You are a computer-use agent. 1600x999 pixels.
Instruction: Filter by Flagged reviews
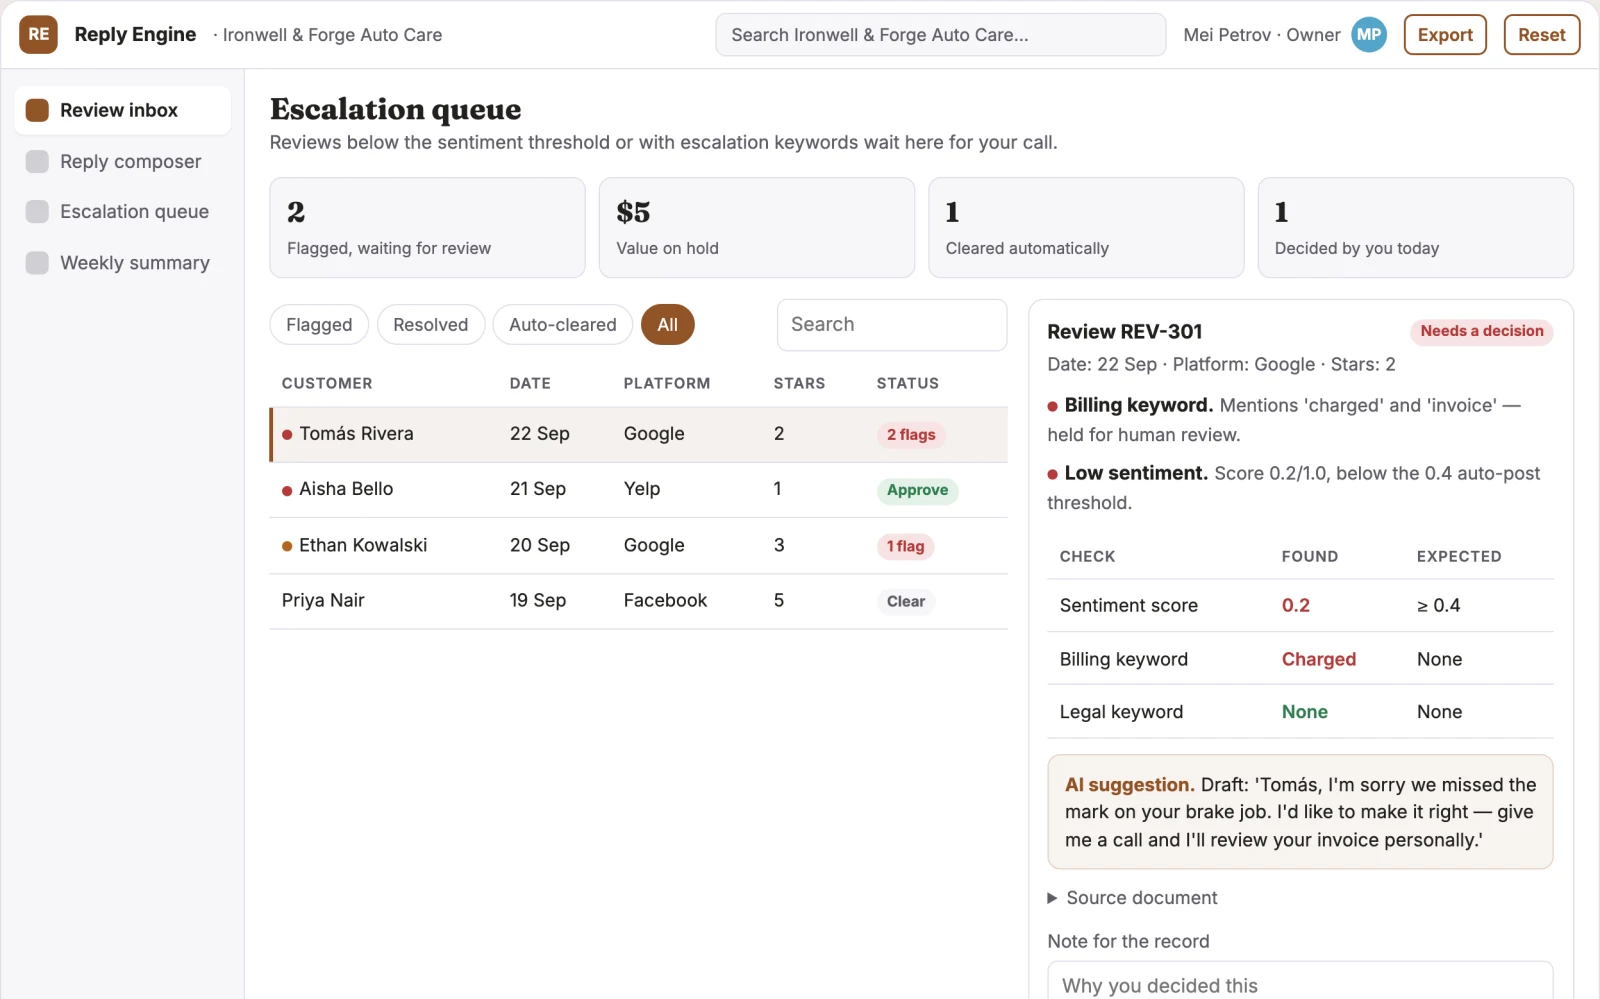coord(319,325)
